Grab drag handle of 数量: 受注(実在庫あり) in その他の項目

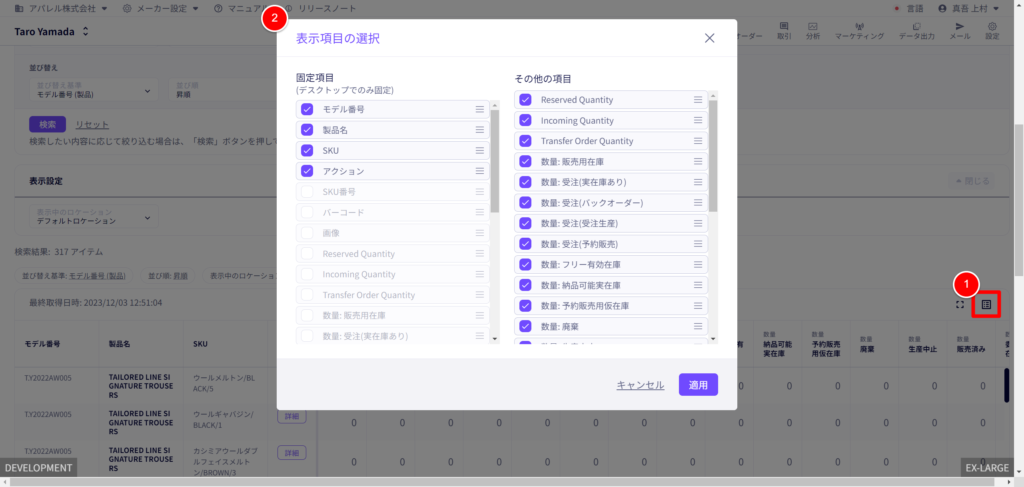click(698, 182)
